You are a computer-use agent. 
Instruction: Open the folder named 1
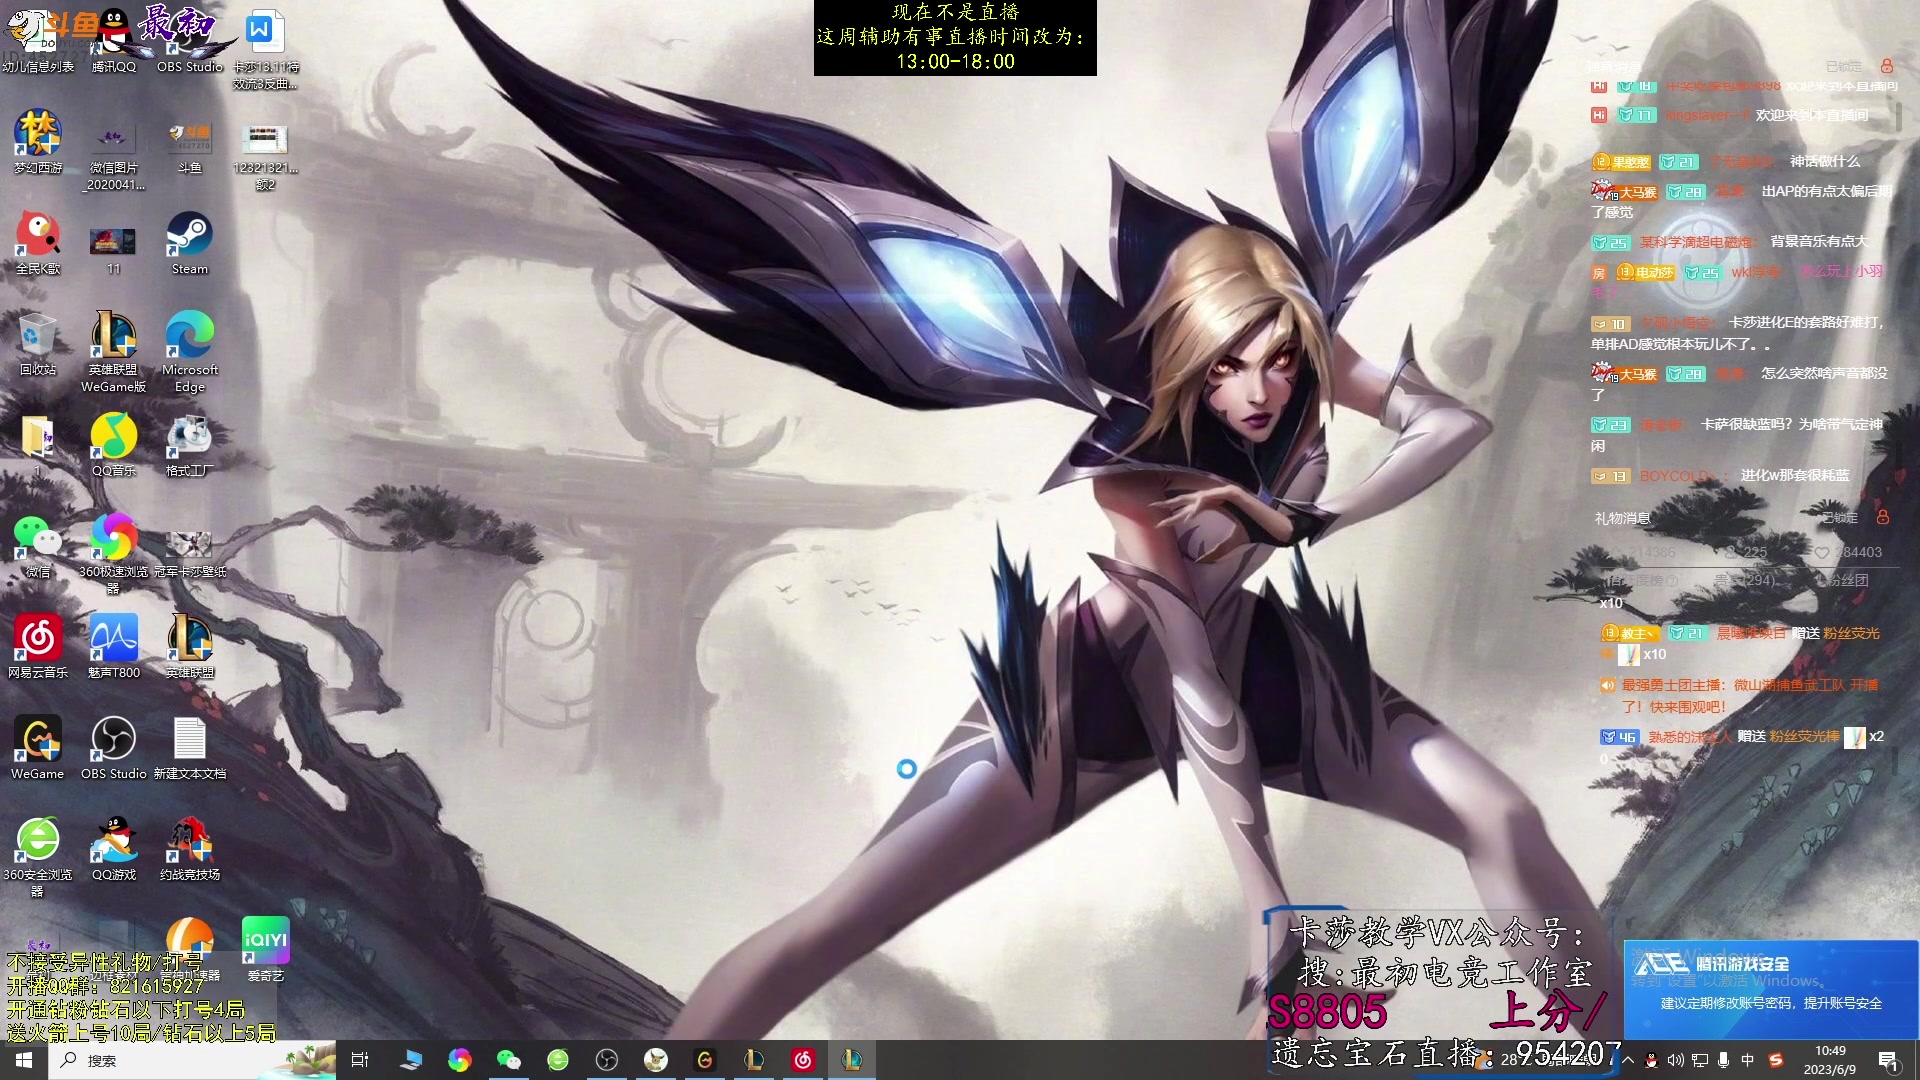click(x=38, y=445)
